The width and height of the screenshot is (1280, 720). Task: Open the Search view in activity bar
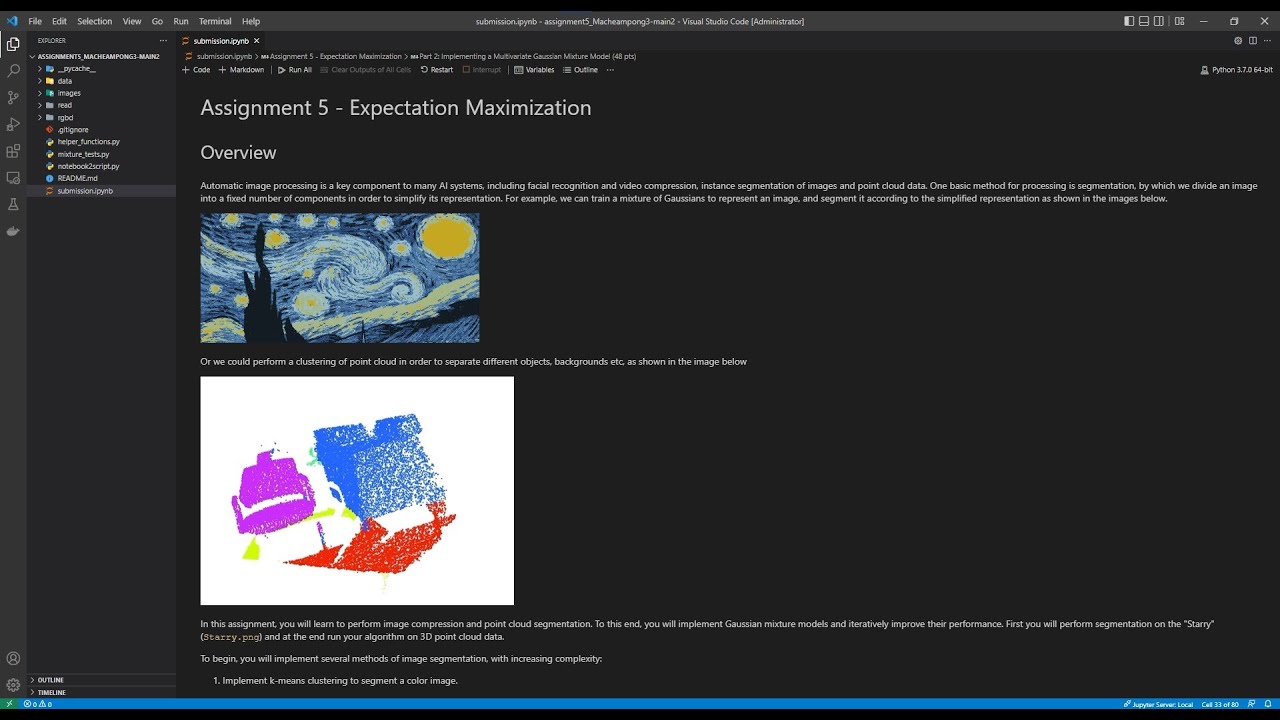click(13, 71)
